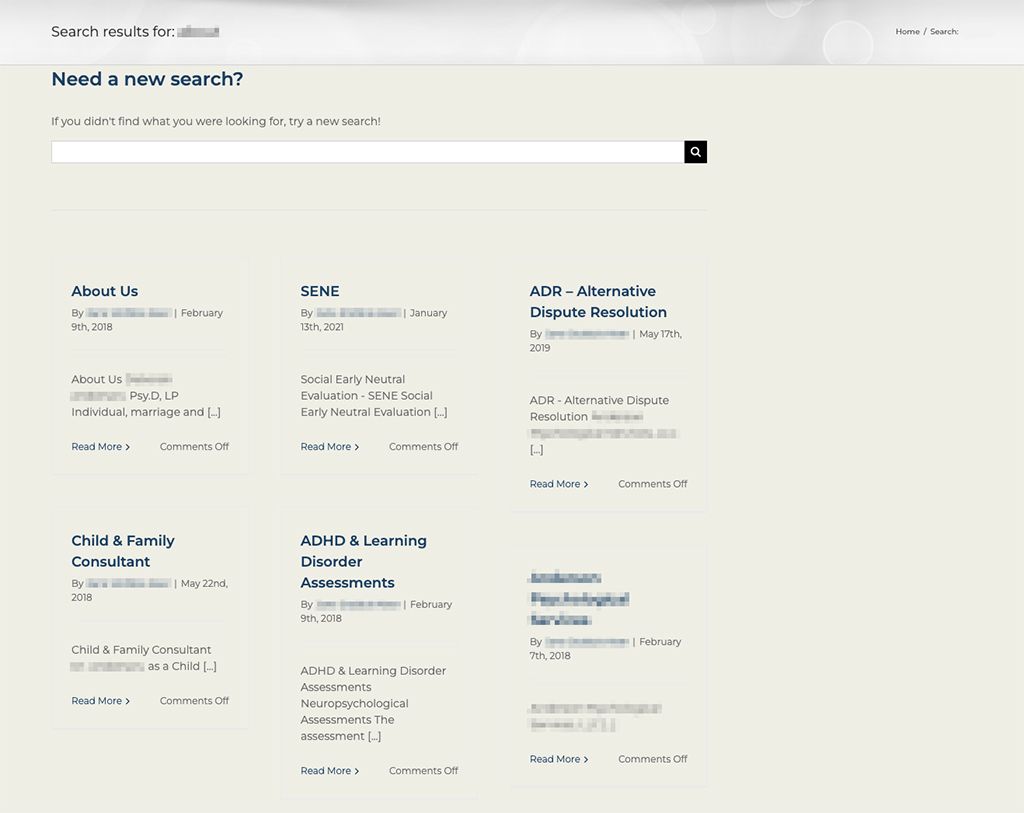The width and height of the screenshot is (1024, 813).
Task: Open the About Us article title
Action: pos(105,291)
